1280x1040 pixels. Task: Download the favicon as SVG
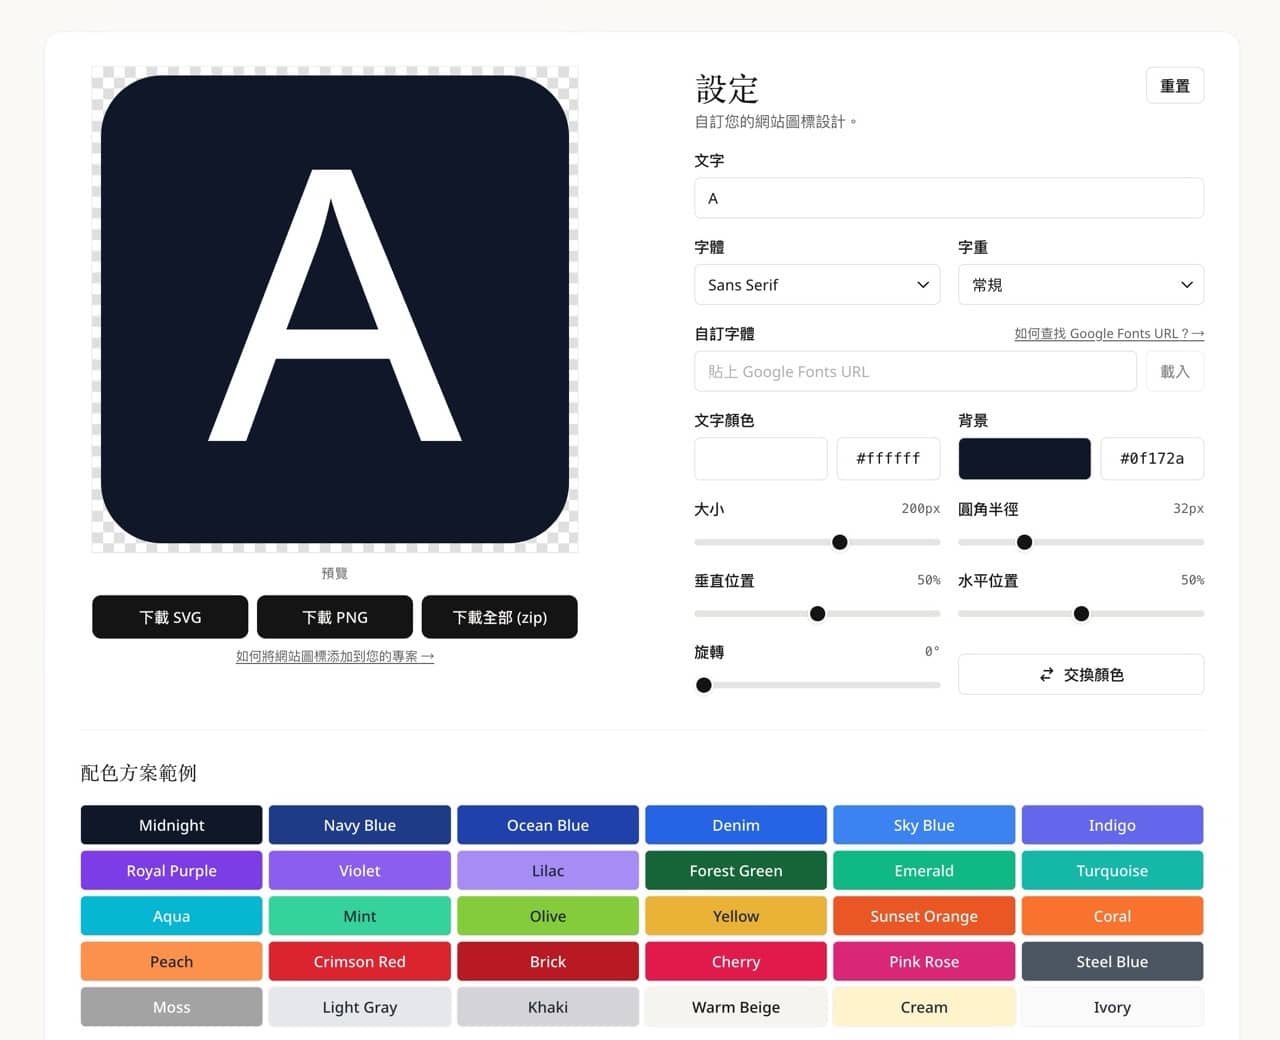tap(170, 617)
